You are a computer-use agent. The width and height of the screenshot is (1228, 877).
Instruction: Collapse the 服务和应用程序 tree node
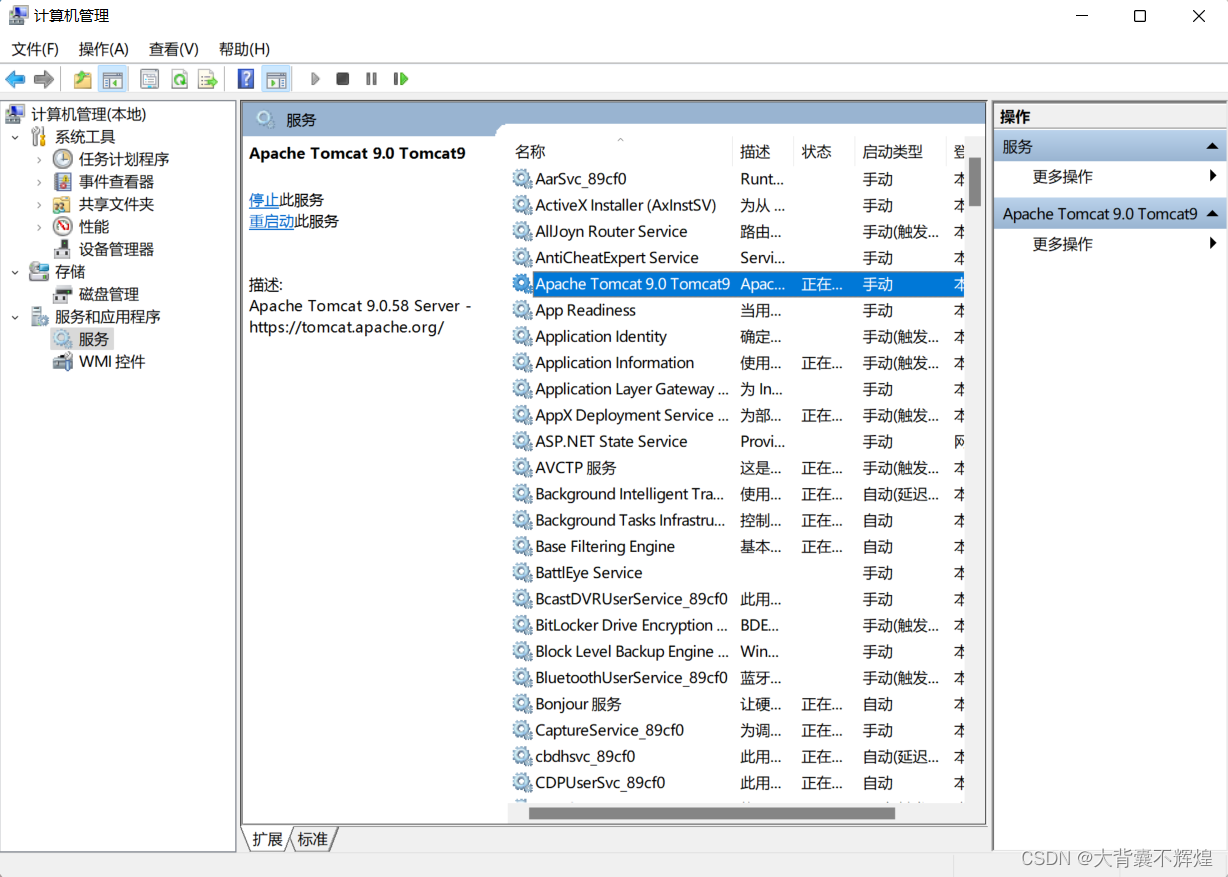15,317
